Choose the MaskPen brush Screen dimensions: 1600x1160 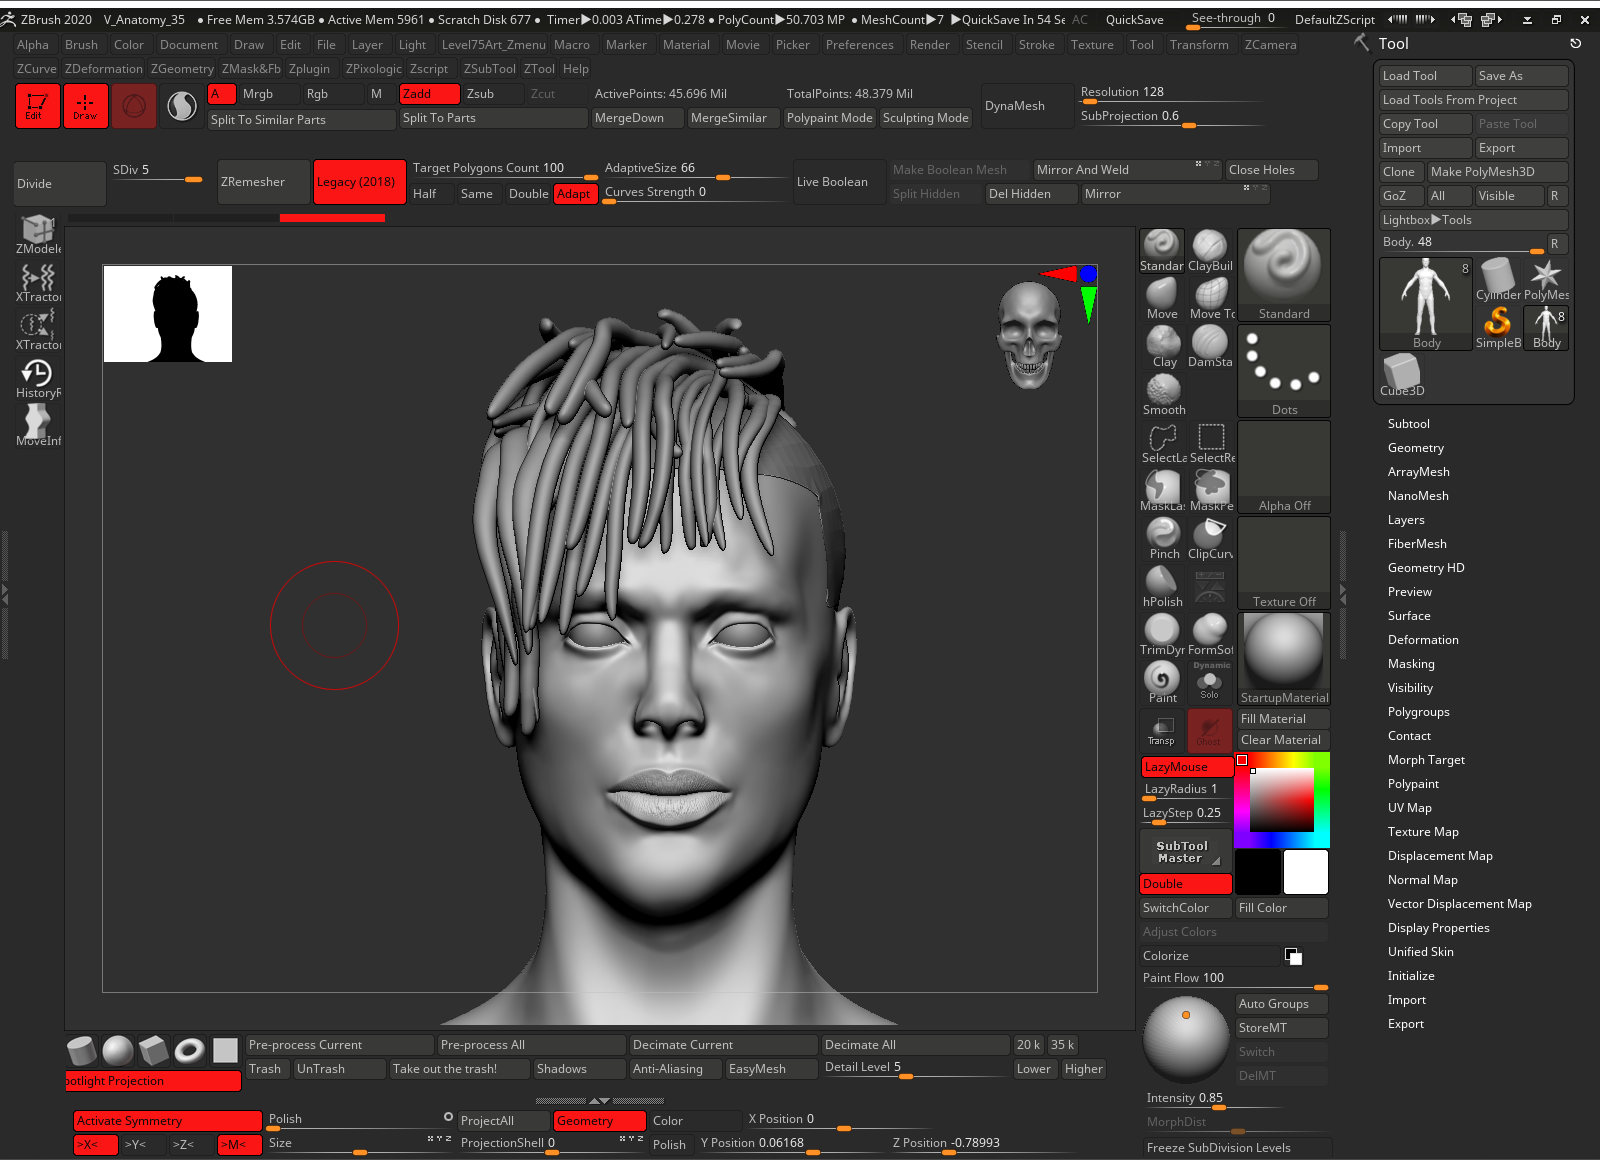point(1211,491)
